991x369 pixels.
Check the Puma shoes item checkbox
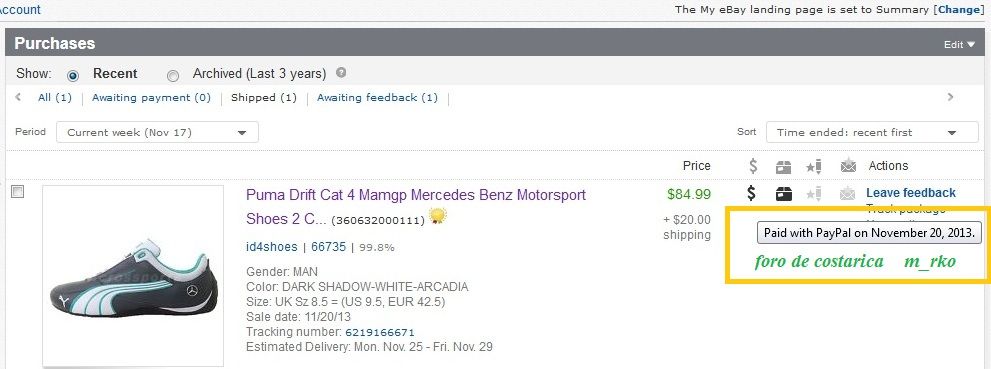(x=18, y=191)
